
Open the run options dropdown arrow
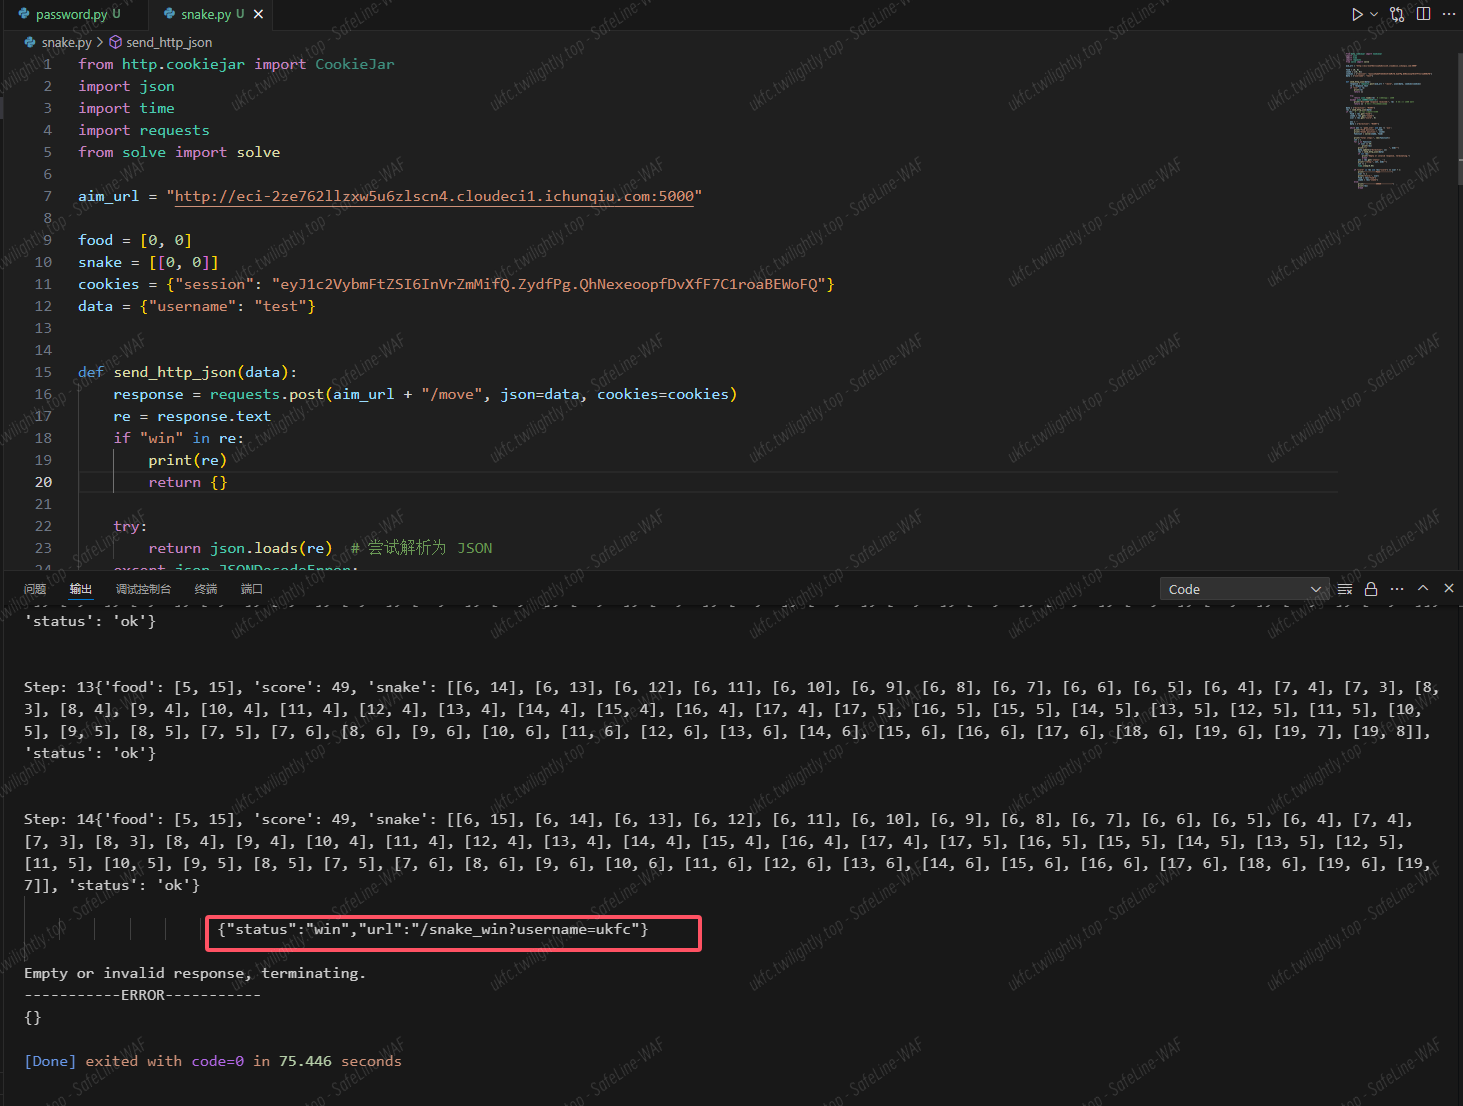click(1374, 14)
